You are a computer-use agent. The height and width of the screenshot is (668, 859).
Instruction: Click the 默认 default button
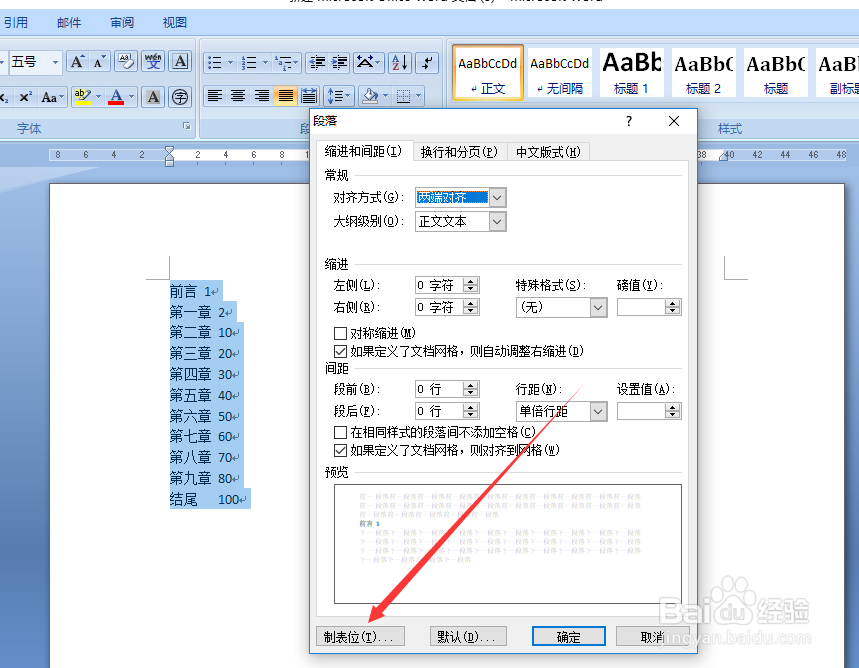[x=468, y=637]
